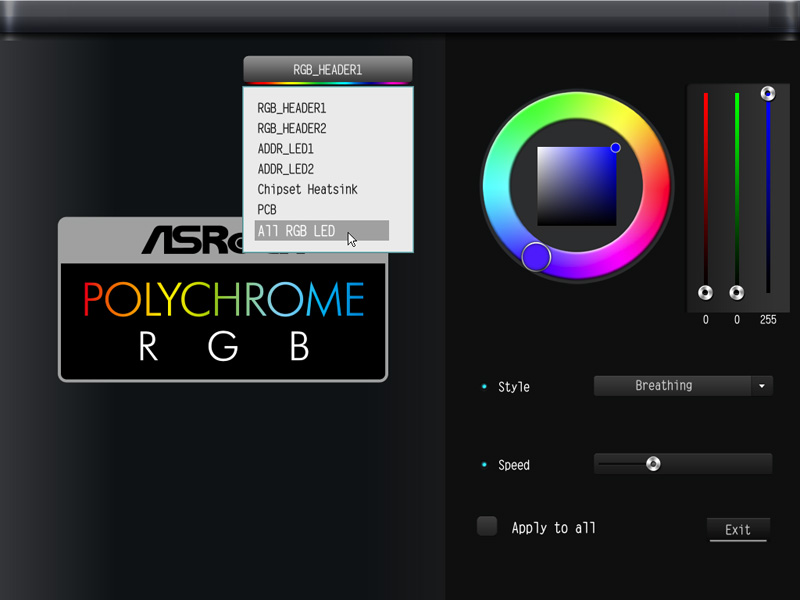Screen dimensions: 800x600
Task: Click the Apply to all label
Action: [x=554, y=528]
